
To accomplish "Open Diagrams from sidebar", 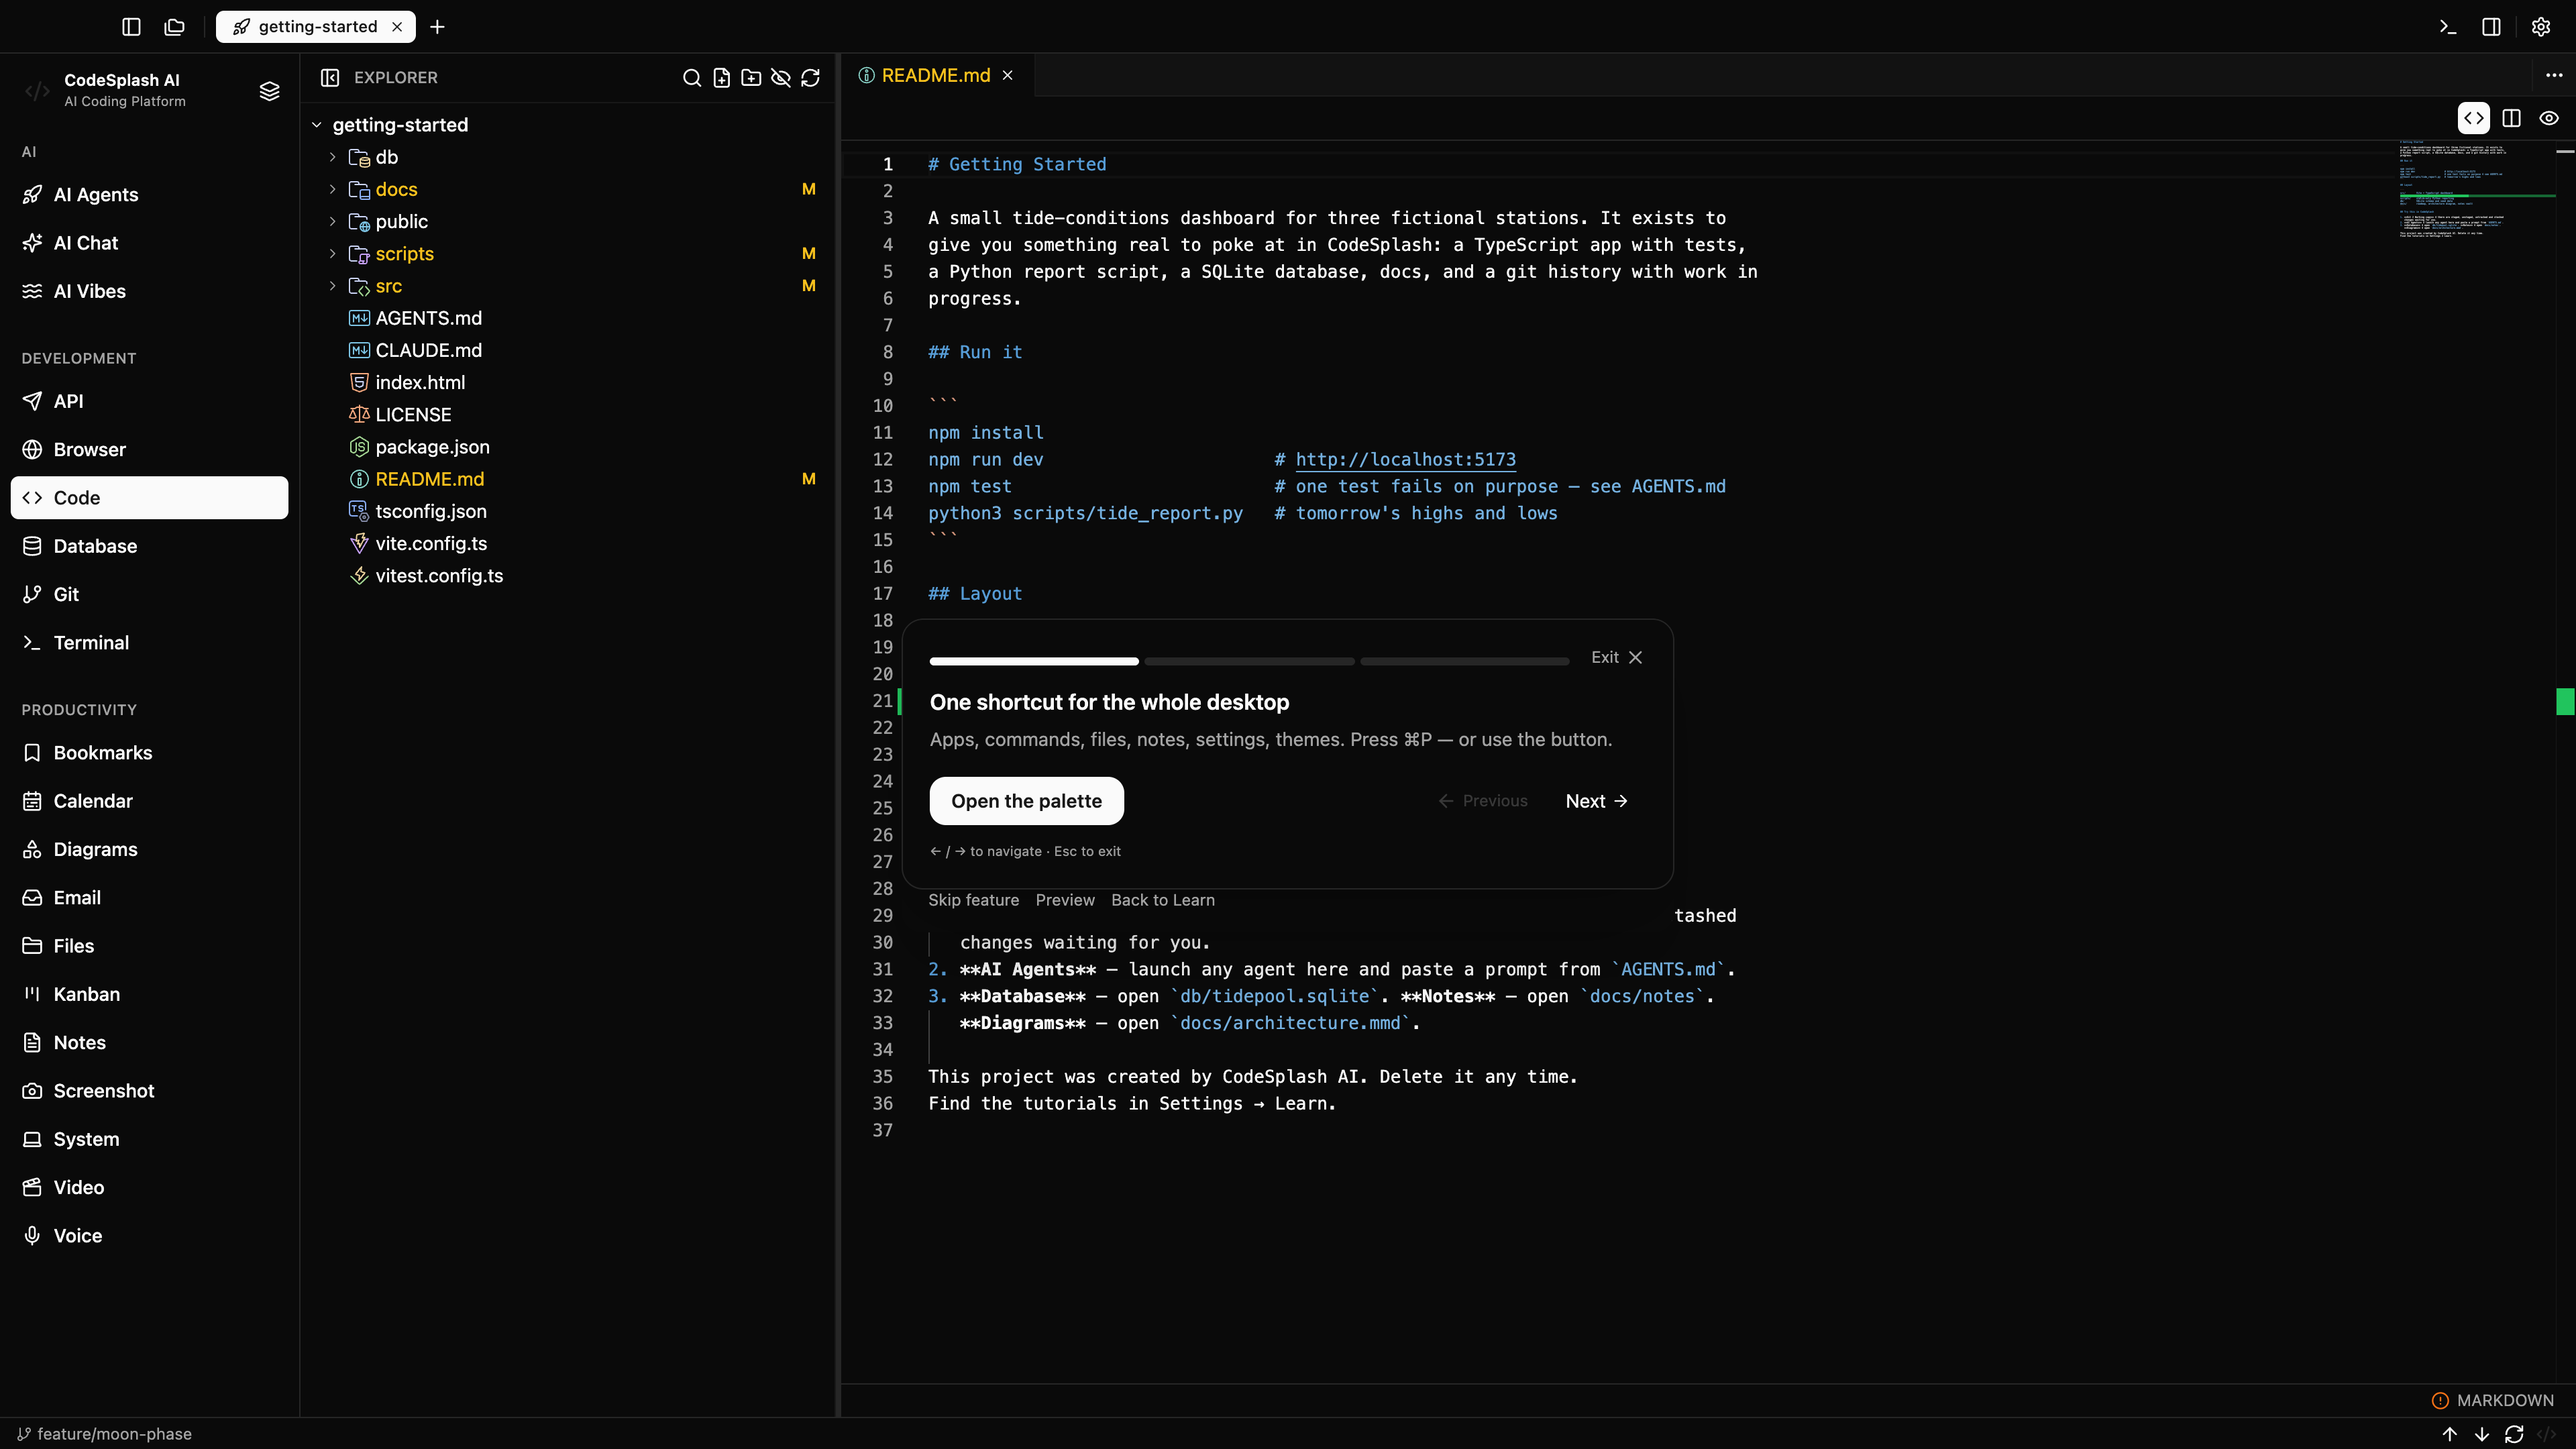I will [x=149, y=849].
